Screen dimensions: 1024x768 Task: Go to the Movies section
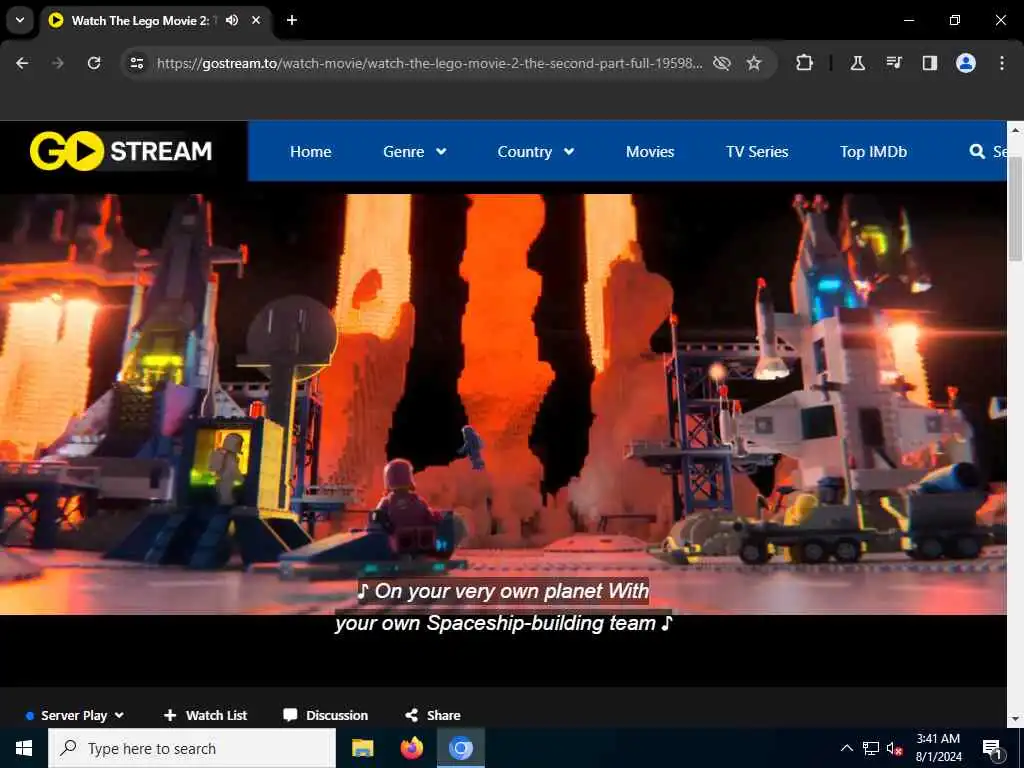click(x=650, y=152)
